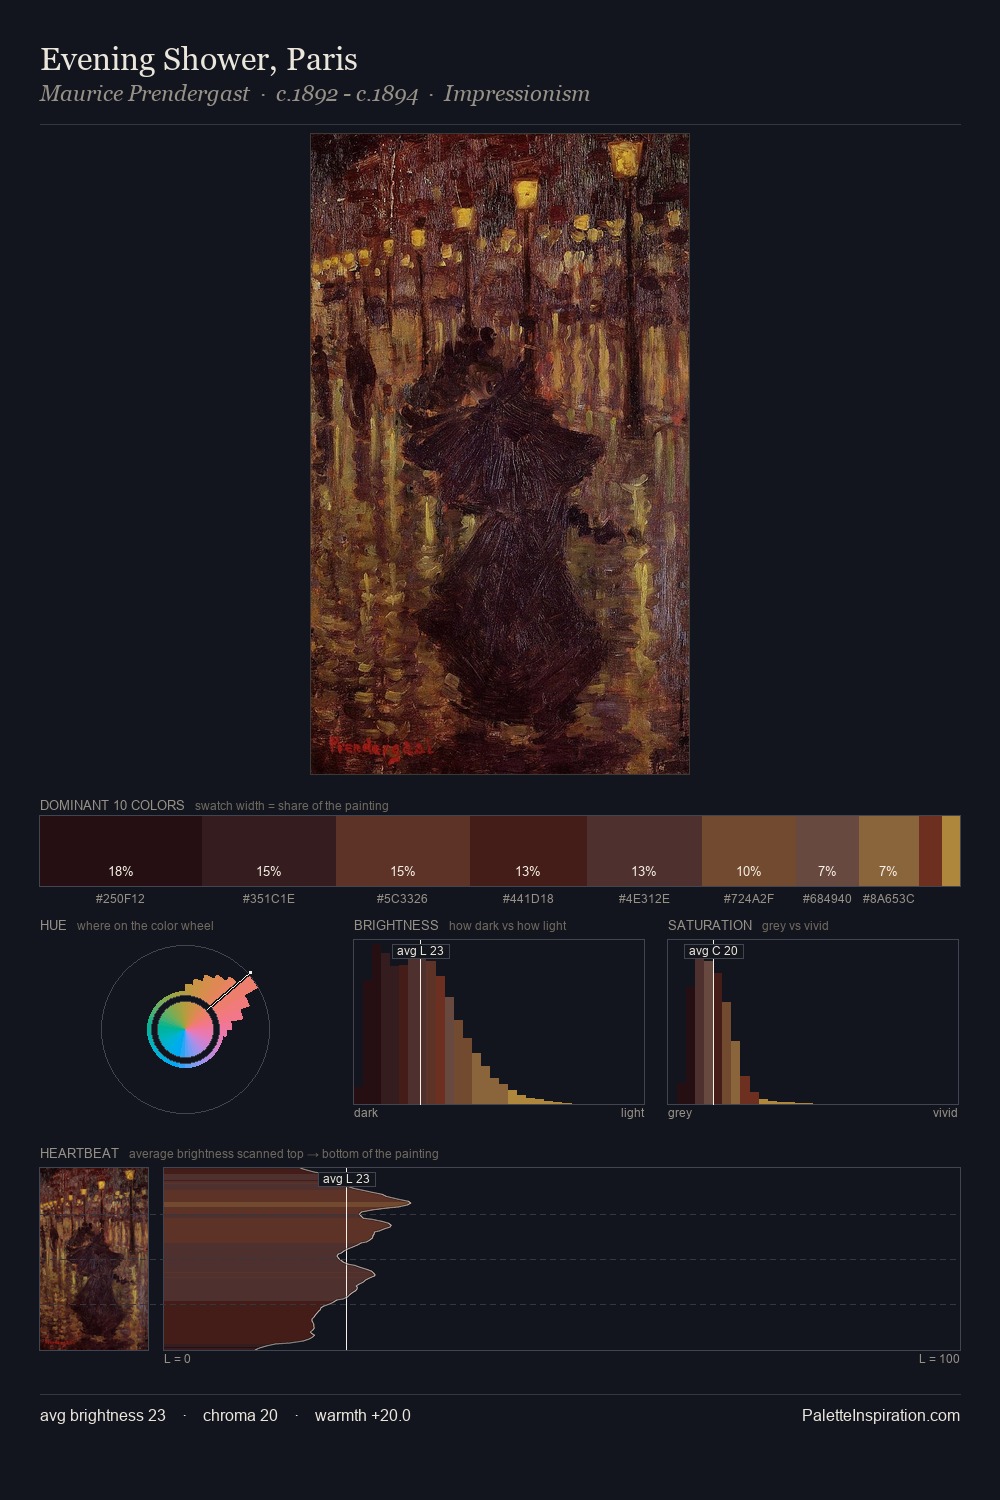Image resolution: width=1000 pixels, height=1500 pixels.
Task: Select the #5C3326 swatch
Action: (x=403, y=851)
